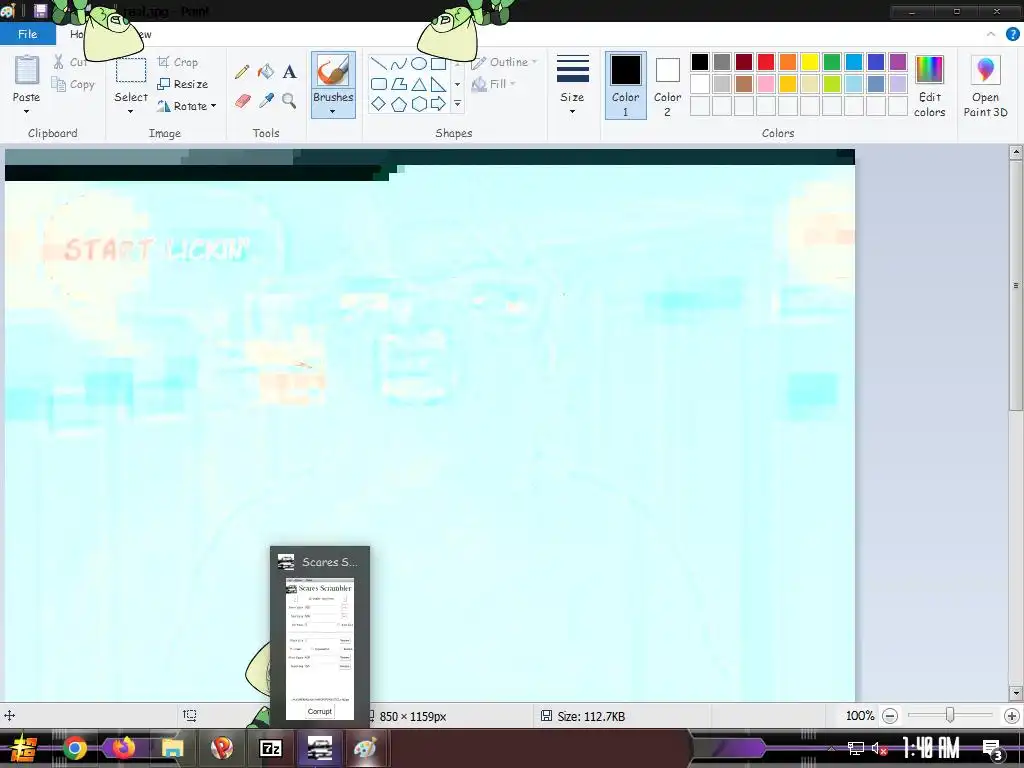
Task: Open File Explorer from the taskbar
Action: (172, 748)
